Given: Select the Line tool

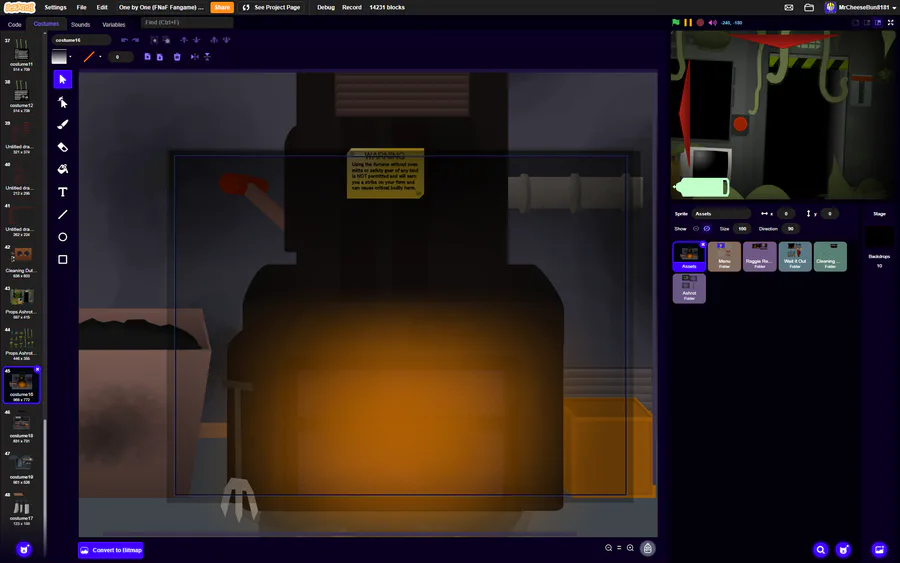Looking at the screenshot, I should click(x=63, y=215).
